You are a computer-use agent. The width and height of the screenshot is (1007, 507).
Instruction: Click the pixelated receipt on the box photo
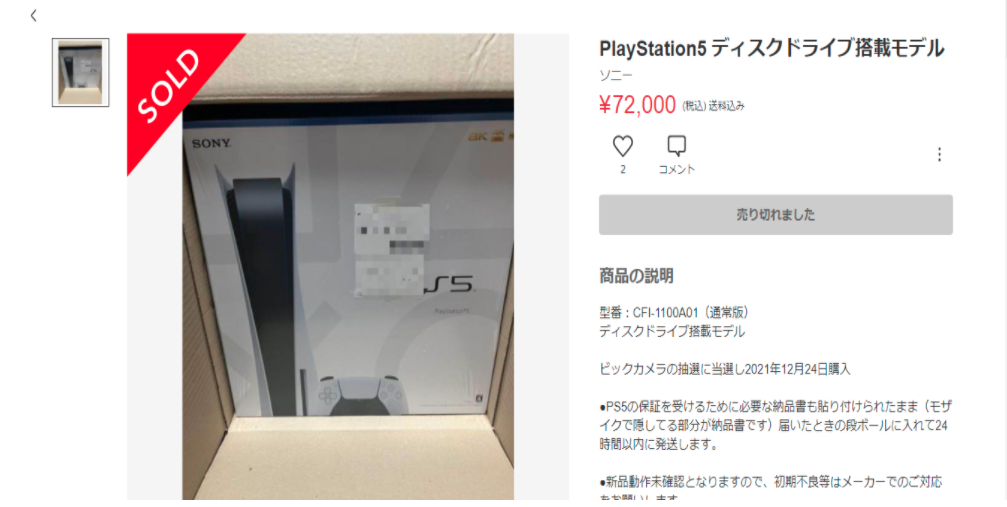(392, 251)
